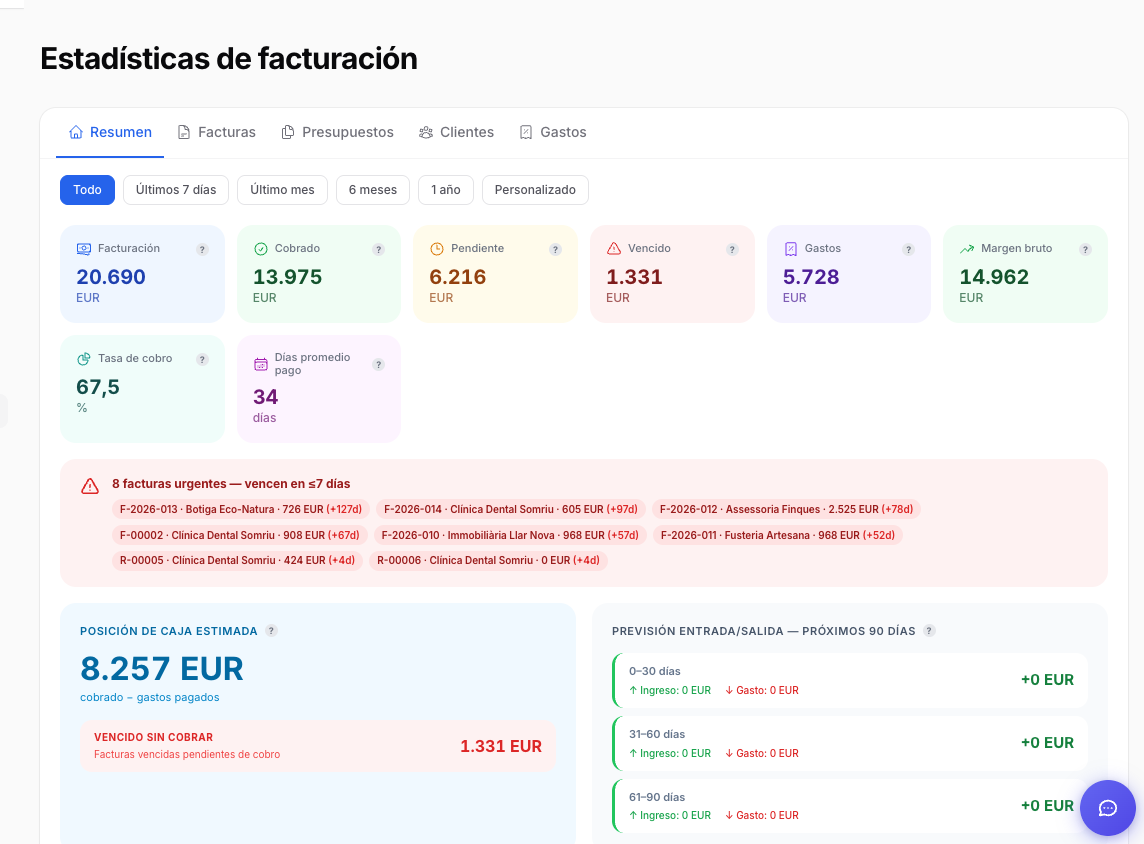1144x844 pixels.
Task: Switch to the Facturas tab
Action: click(x=217, y=132)
